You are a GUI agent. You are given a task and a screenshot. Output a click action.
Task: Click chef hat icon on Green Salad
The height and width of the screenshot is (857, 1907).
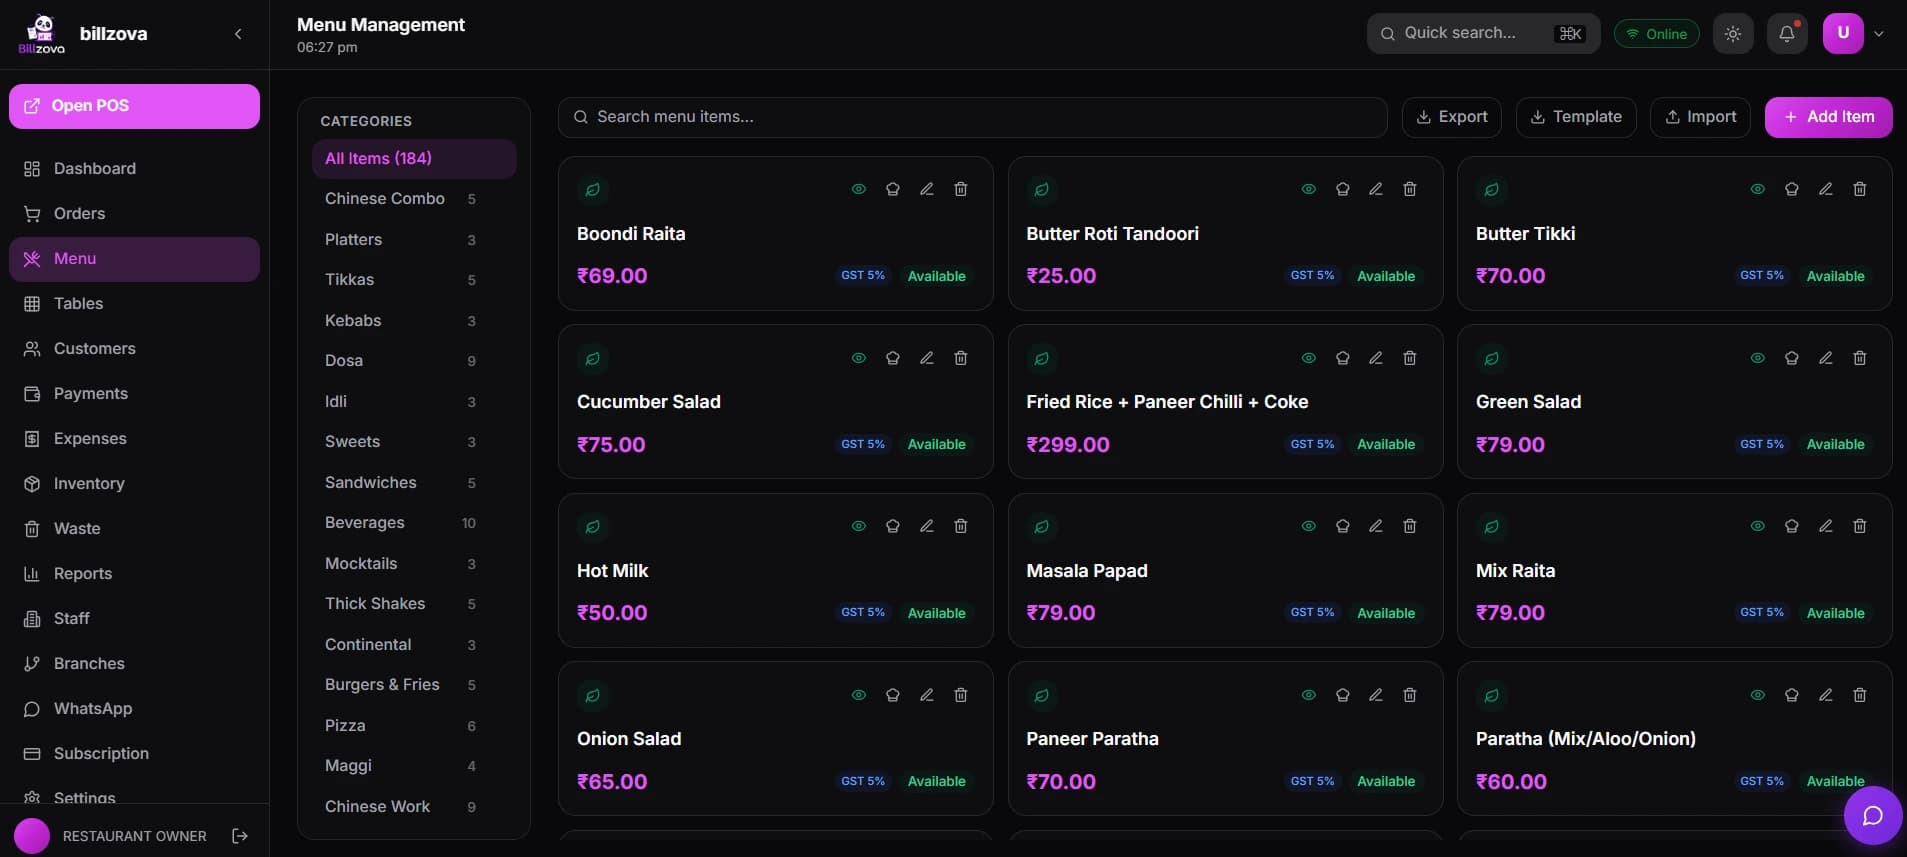[x=1792, y=358]
